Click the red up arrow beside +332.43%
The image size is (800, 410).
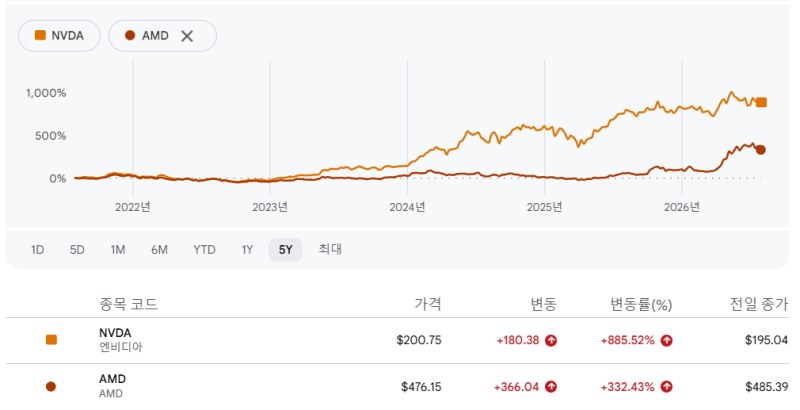click(666, 387)
